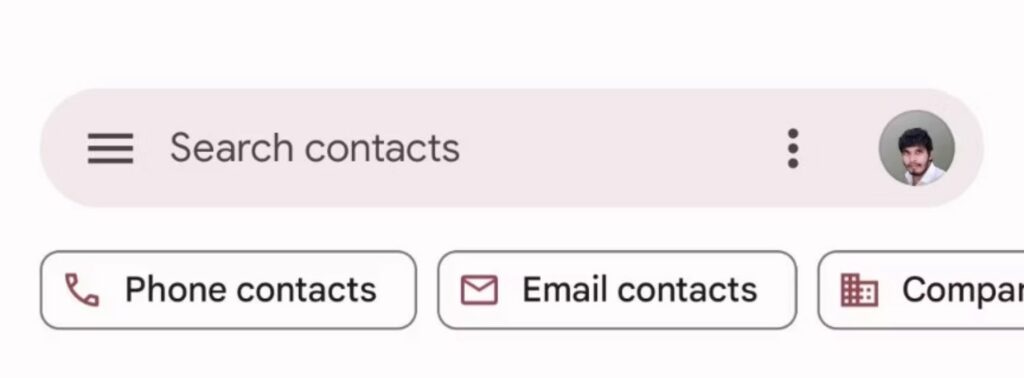Screen dimensions: 1024x378
Task: Click the "Search contacts" placeholder text
Action: (315, 148)
